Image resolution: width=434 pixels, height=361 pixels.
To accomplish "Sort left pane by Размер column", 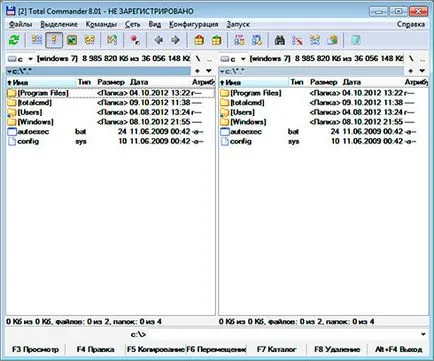I will 111,82.
